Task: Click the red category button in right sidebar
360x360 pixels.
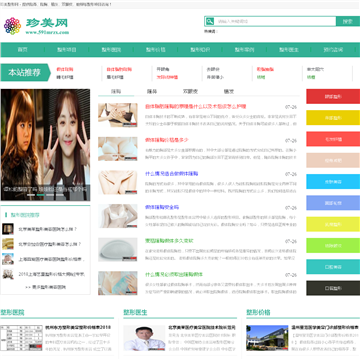Action: [x=333, y=97]
